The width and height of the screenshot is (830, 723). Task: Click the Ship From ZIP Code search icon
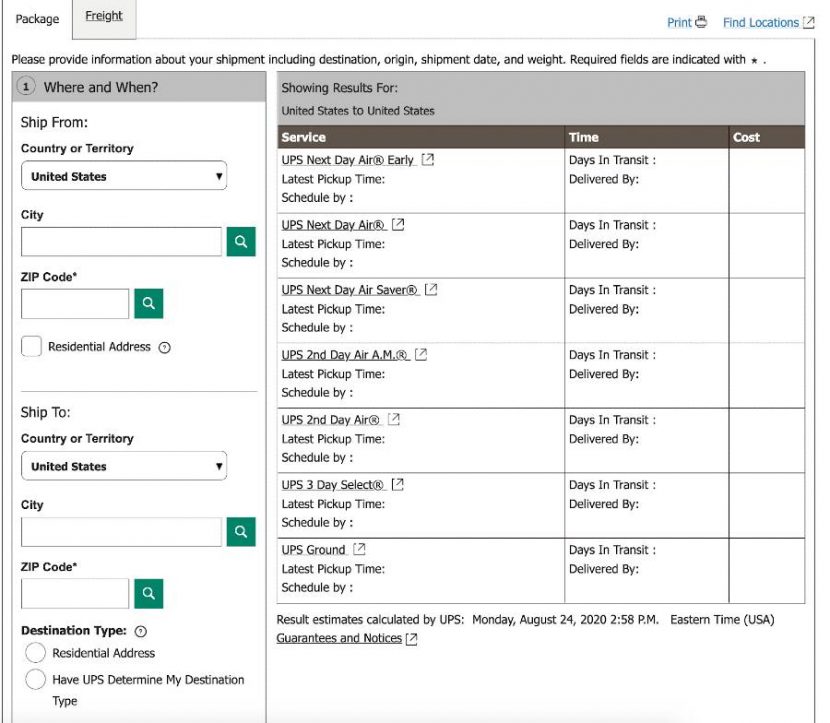point(148,304)
